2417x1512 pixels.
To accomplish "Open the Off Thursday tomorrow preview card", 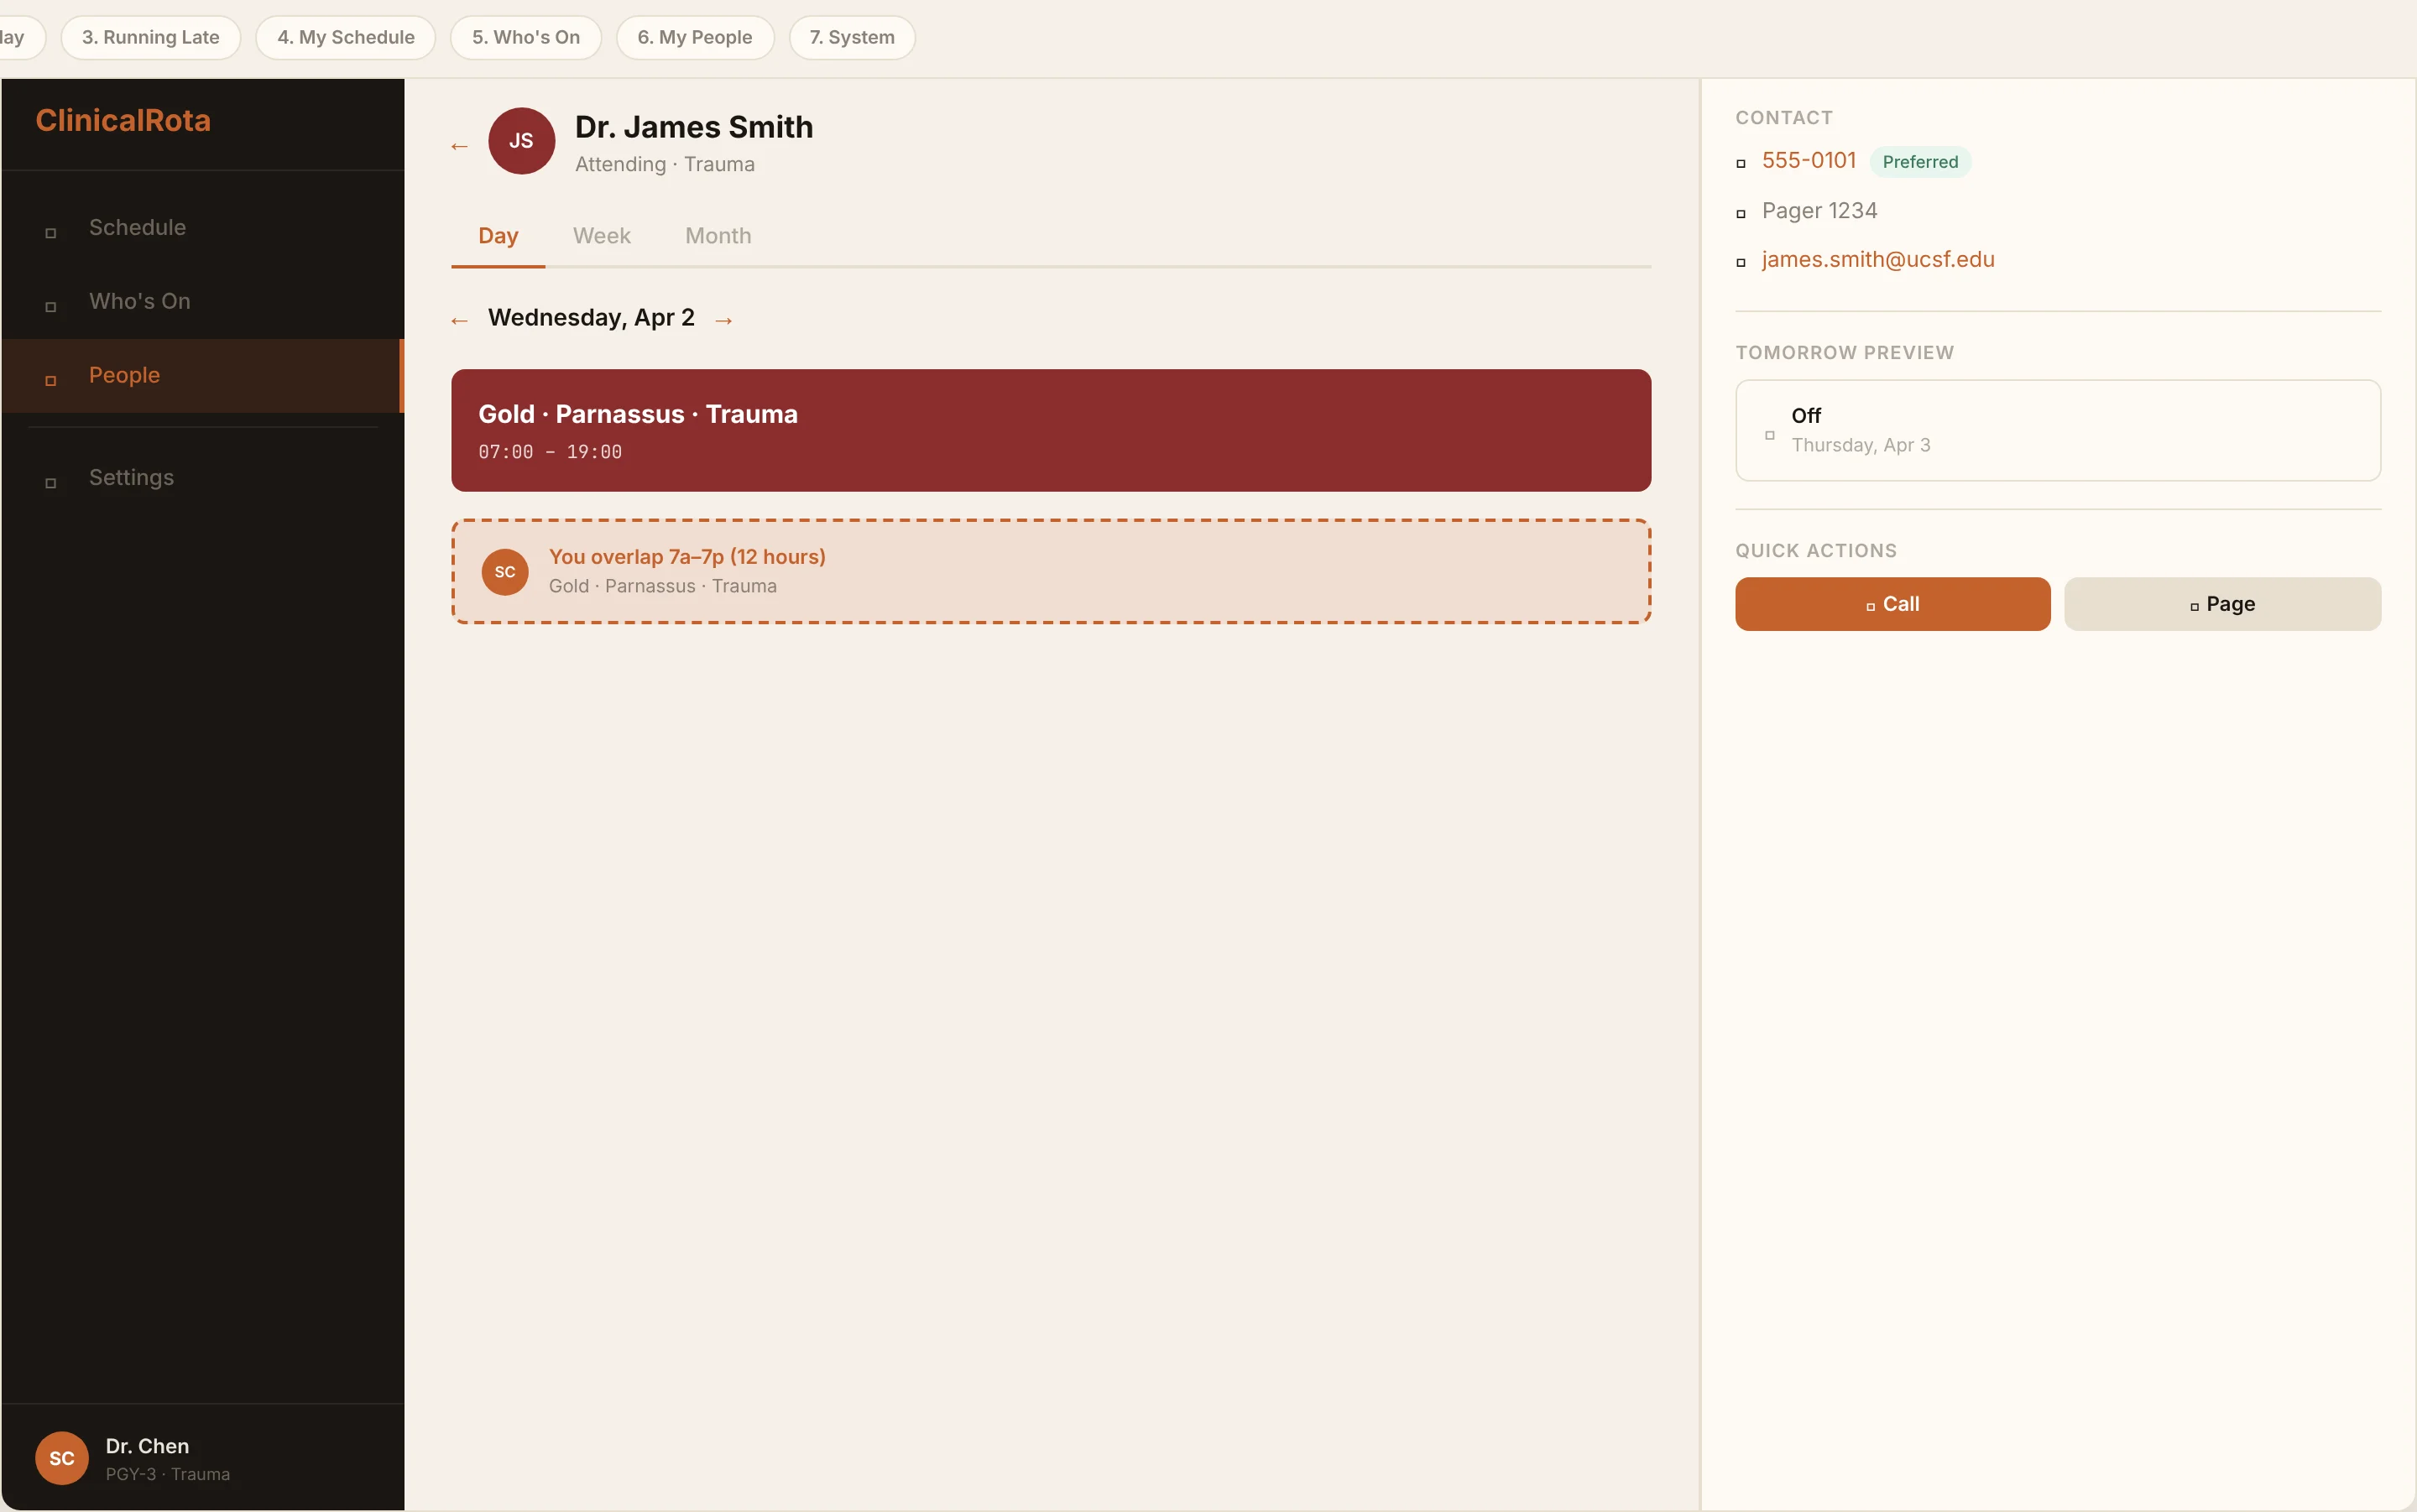I will [x=2057, y=430].
